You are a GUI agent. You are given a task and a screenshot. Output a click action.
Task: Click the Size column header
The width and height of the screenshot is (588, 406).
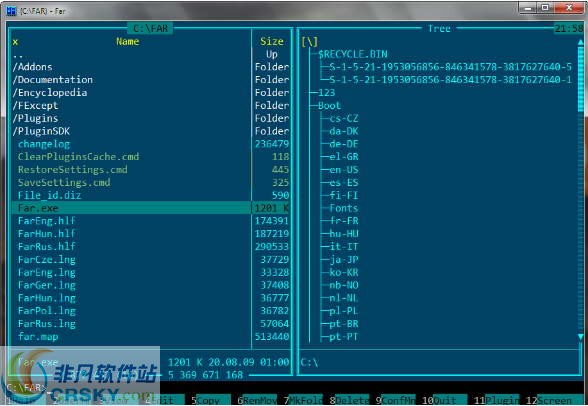click(272, 42)
